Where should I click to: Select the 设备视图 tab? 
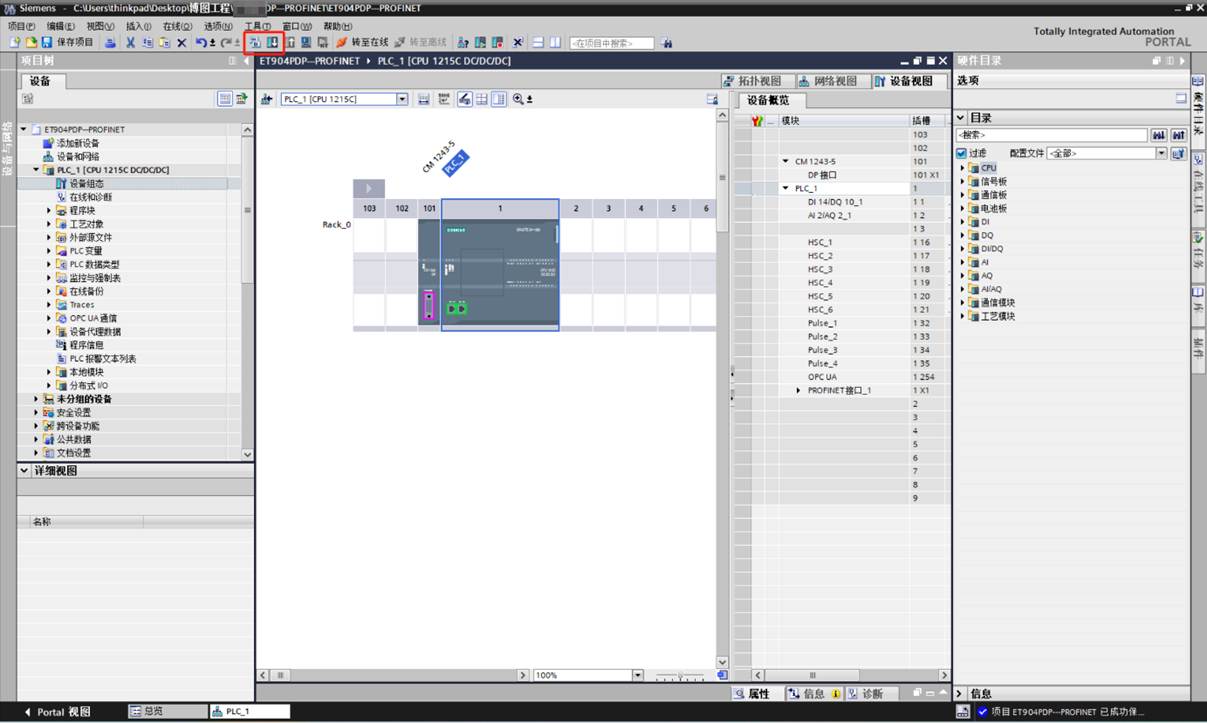pyautogui.click(x=908, y=81)
